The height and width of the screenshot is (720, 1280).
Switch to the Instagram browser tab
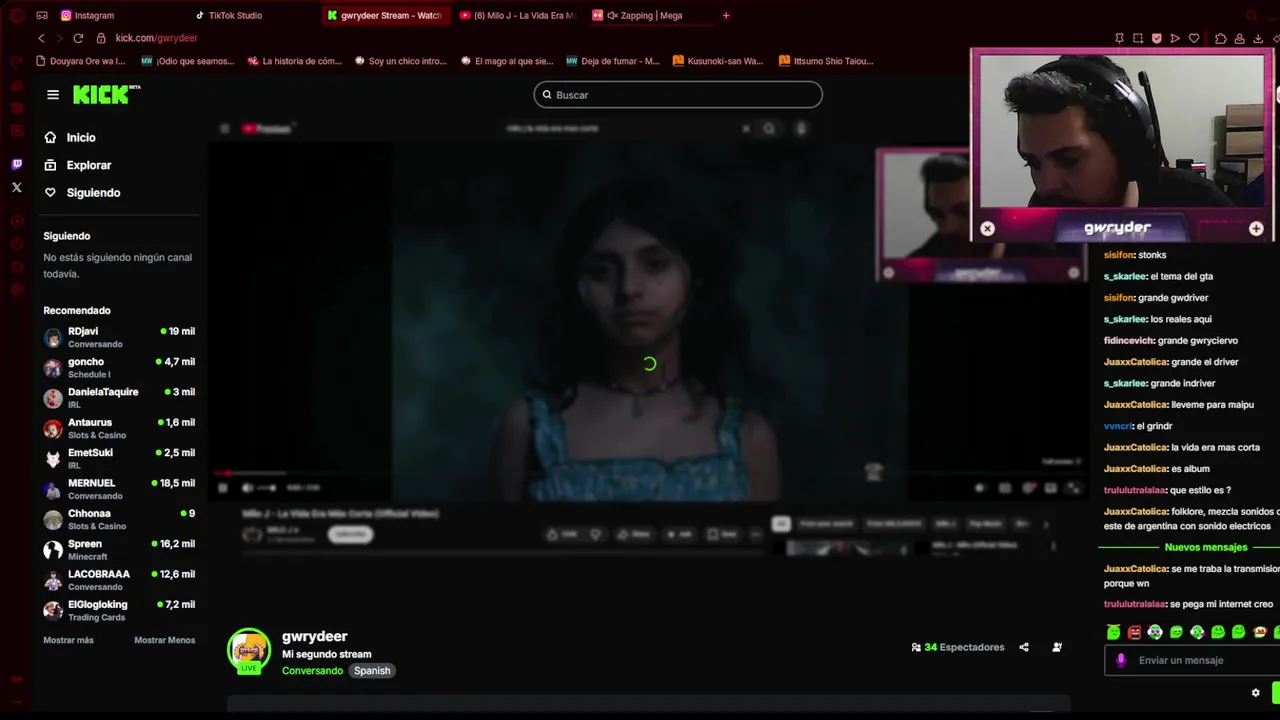[88, 15]
